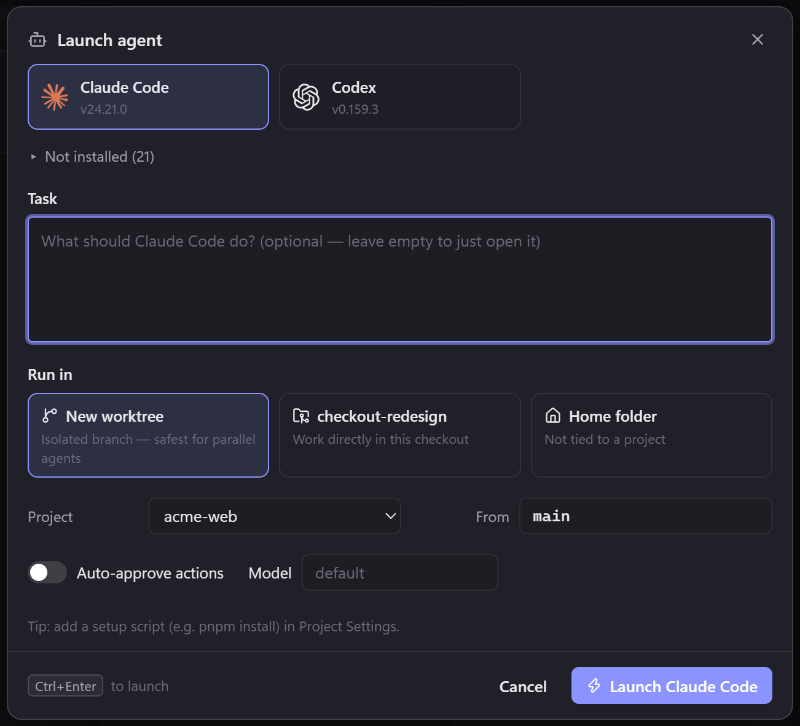800x726 pixels.
Task: Choose New worktree run option
Action: coord(148,435)
